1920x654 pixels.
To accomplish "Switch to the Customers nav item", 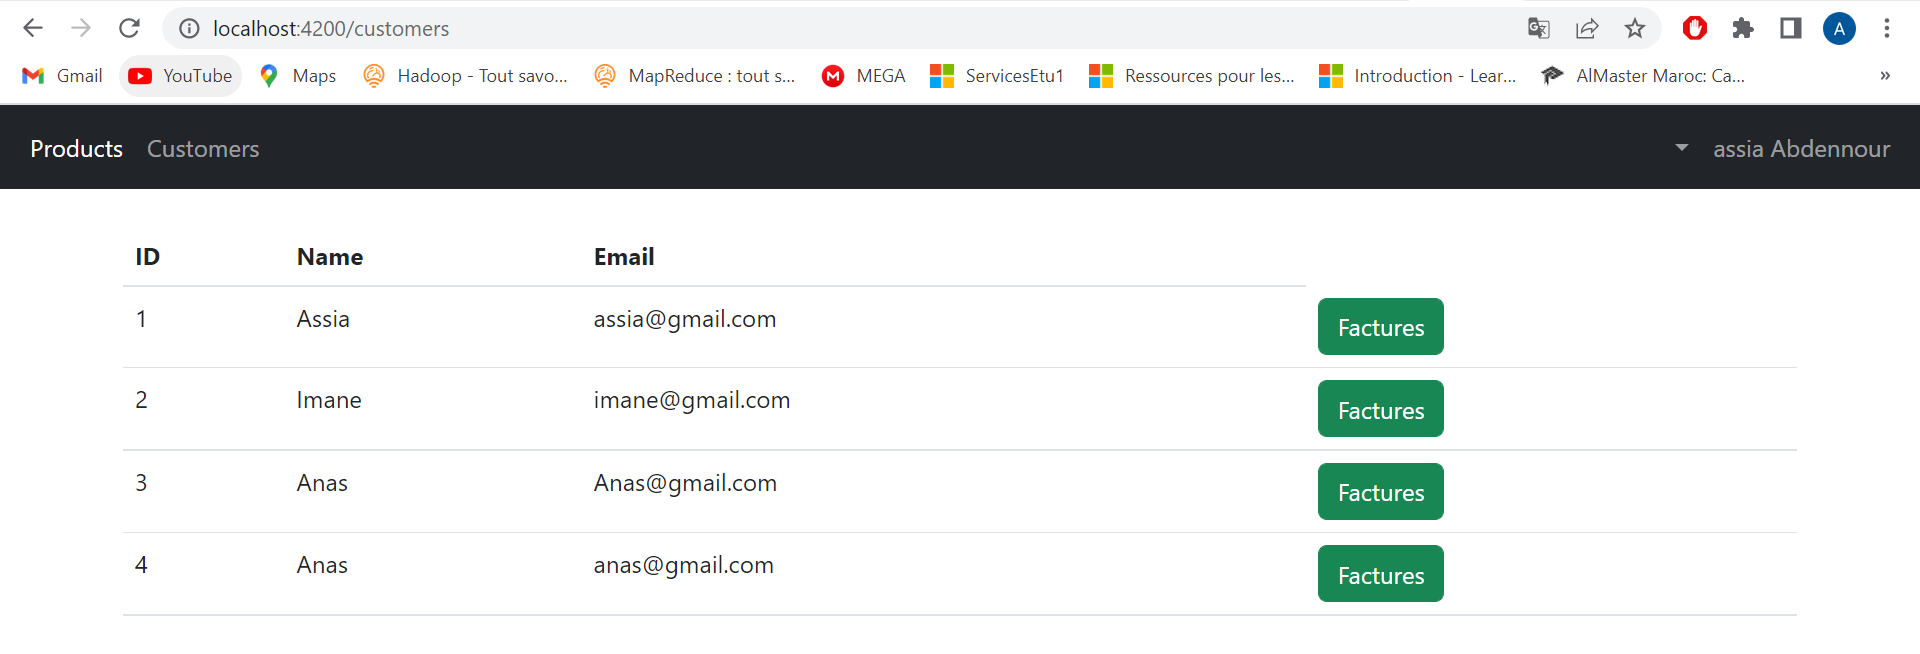I will click(202, 148).
